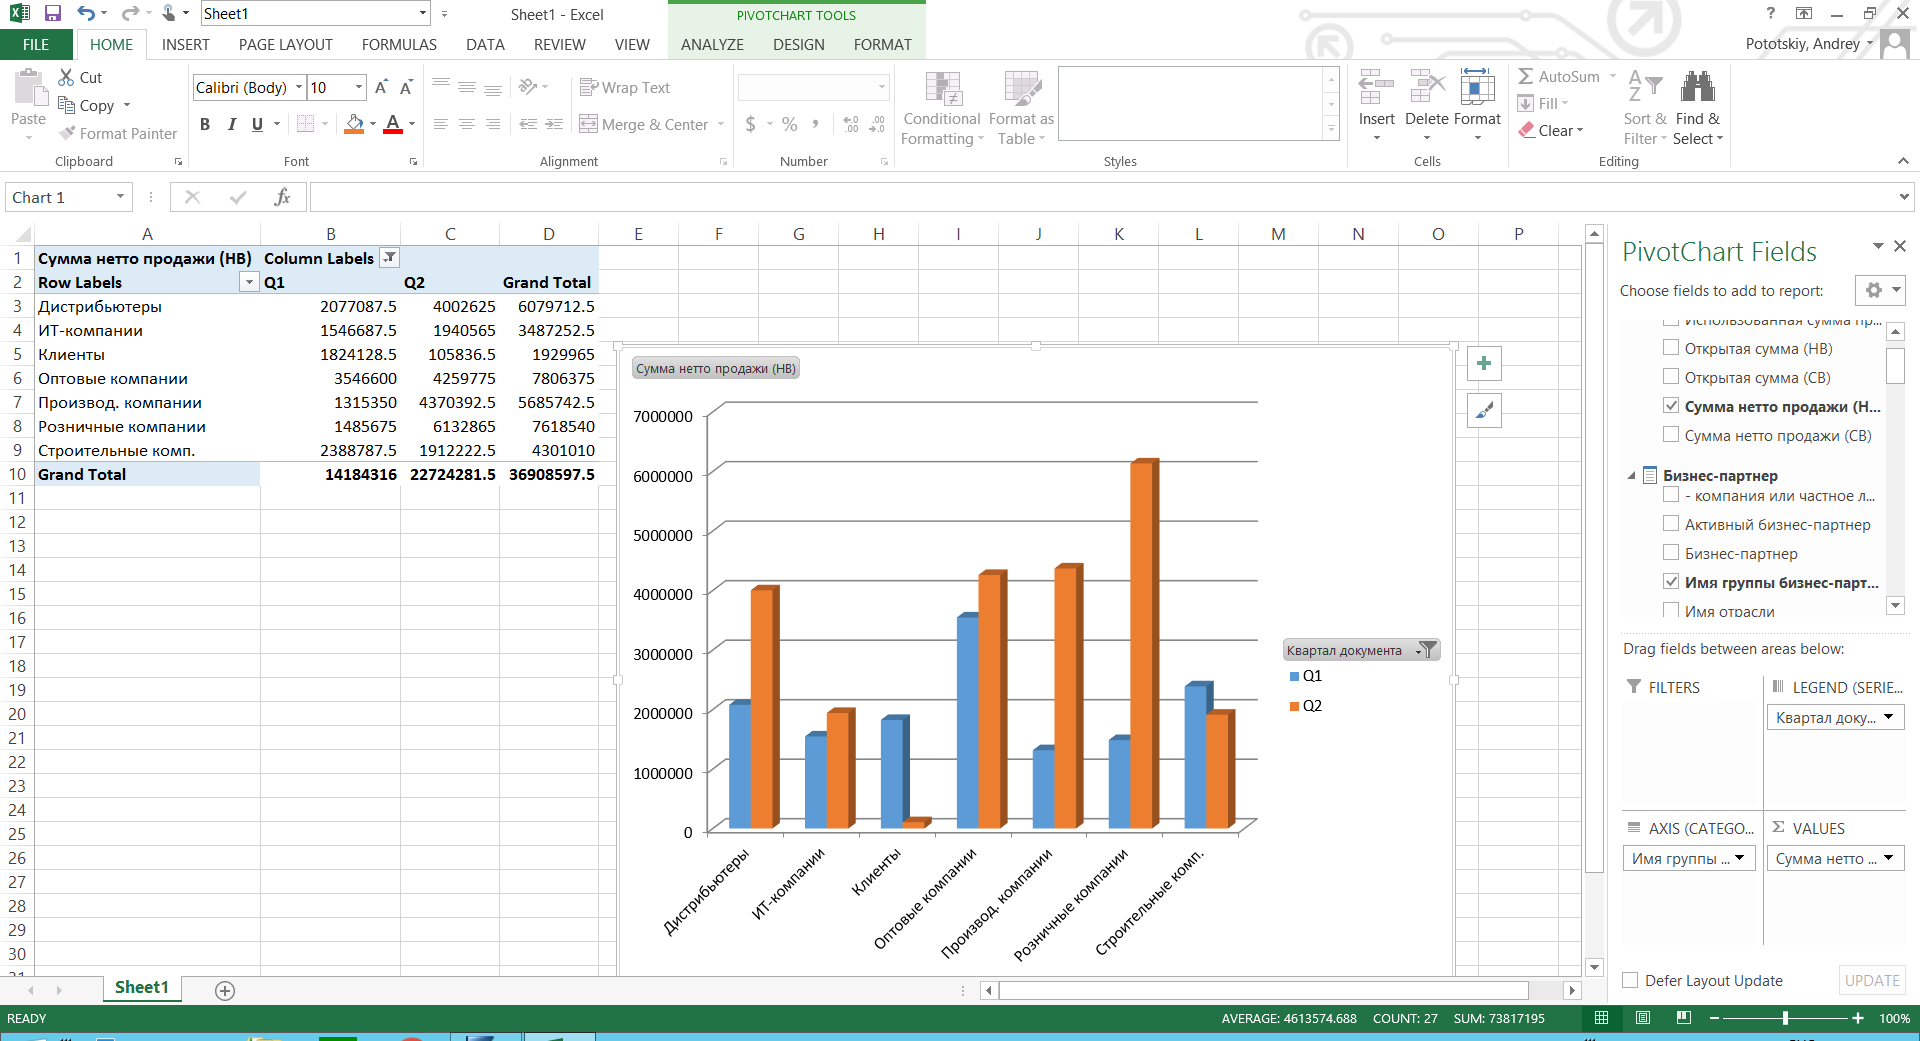The height and width of the screenshot is (1041, 1920).
Task: Click Delete cells icon
Action: pos(1427,88)
